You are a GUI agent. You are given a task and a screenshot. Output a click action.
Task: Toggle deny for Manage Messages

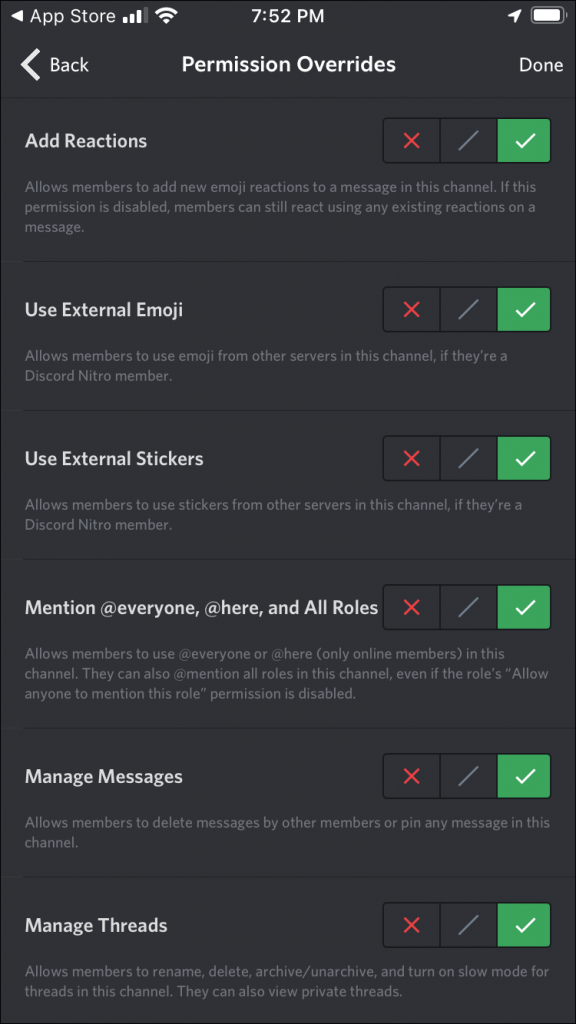pos(411,776)
